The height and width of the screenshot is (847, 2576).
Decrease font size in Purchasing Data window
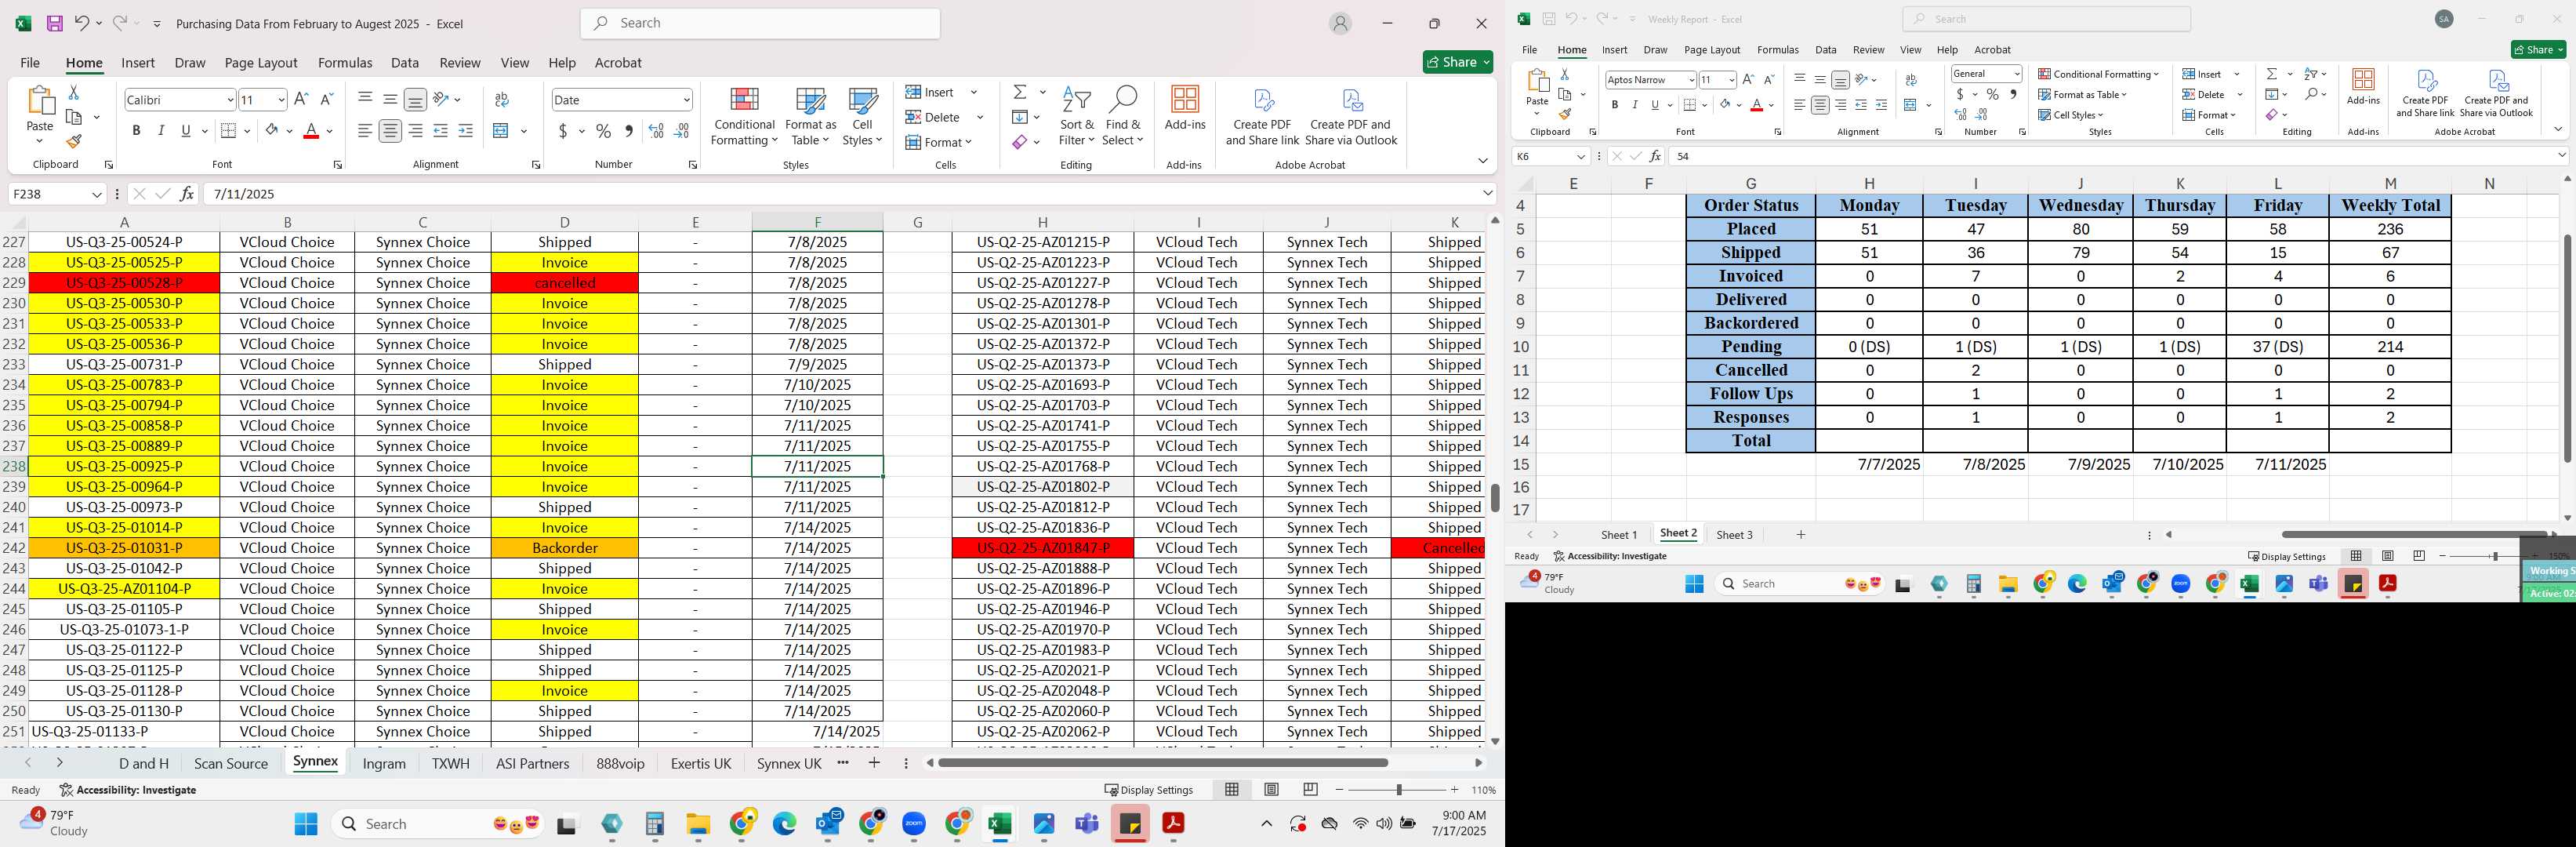click(326, 99)
